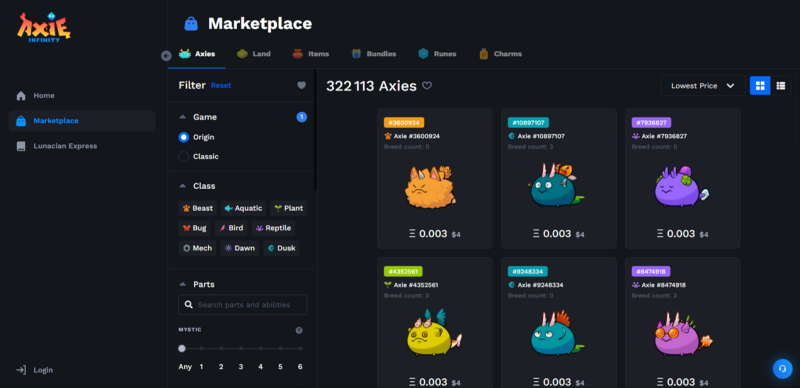Click the #3600924 orange ID badge
Screen dimensions: 800x388
404,123
